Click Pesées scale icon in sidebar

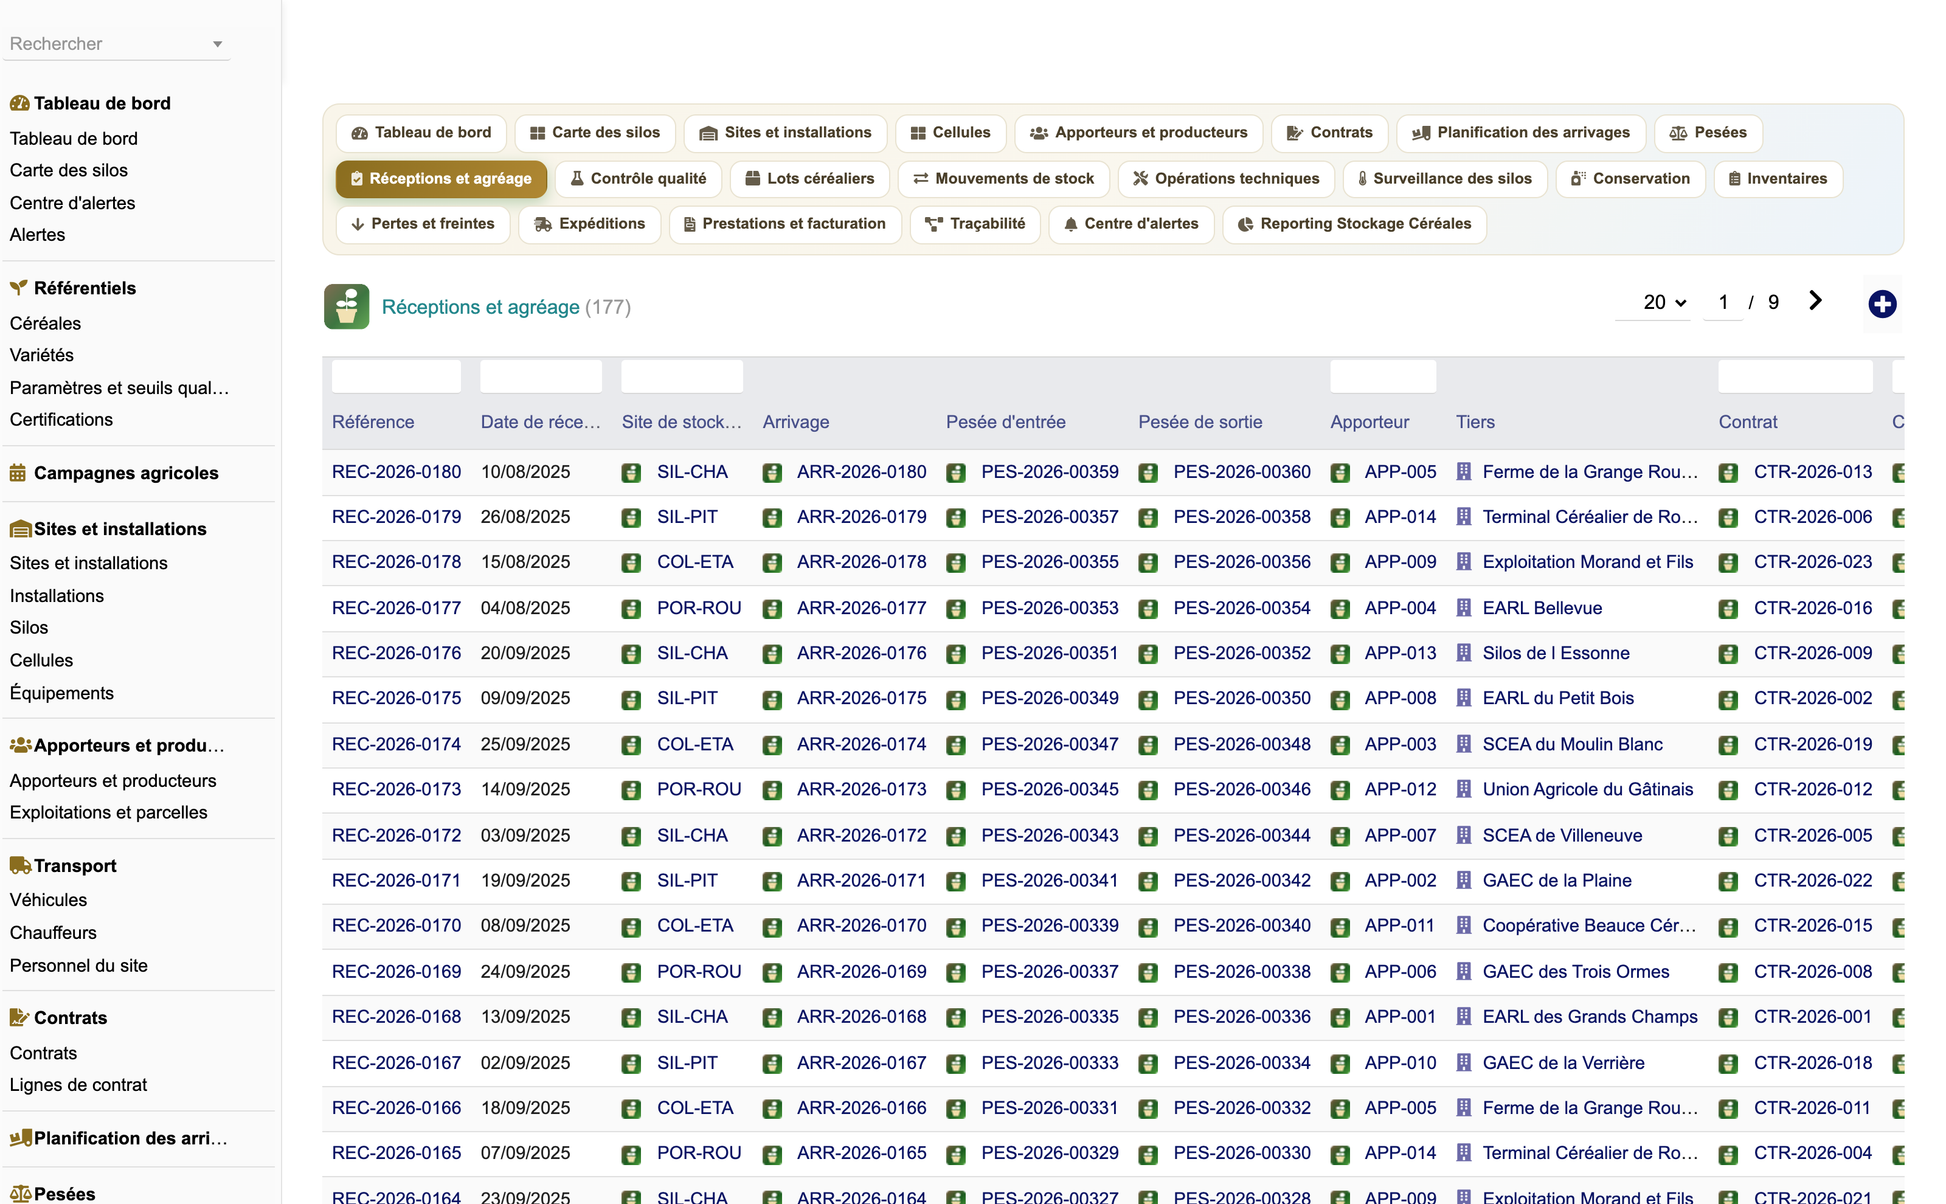tap(20, 1194)
